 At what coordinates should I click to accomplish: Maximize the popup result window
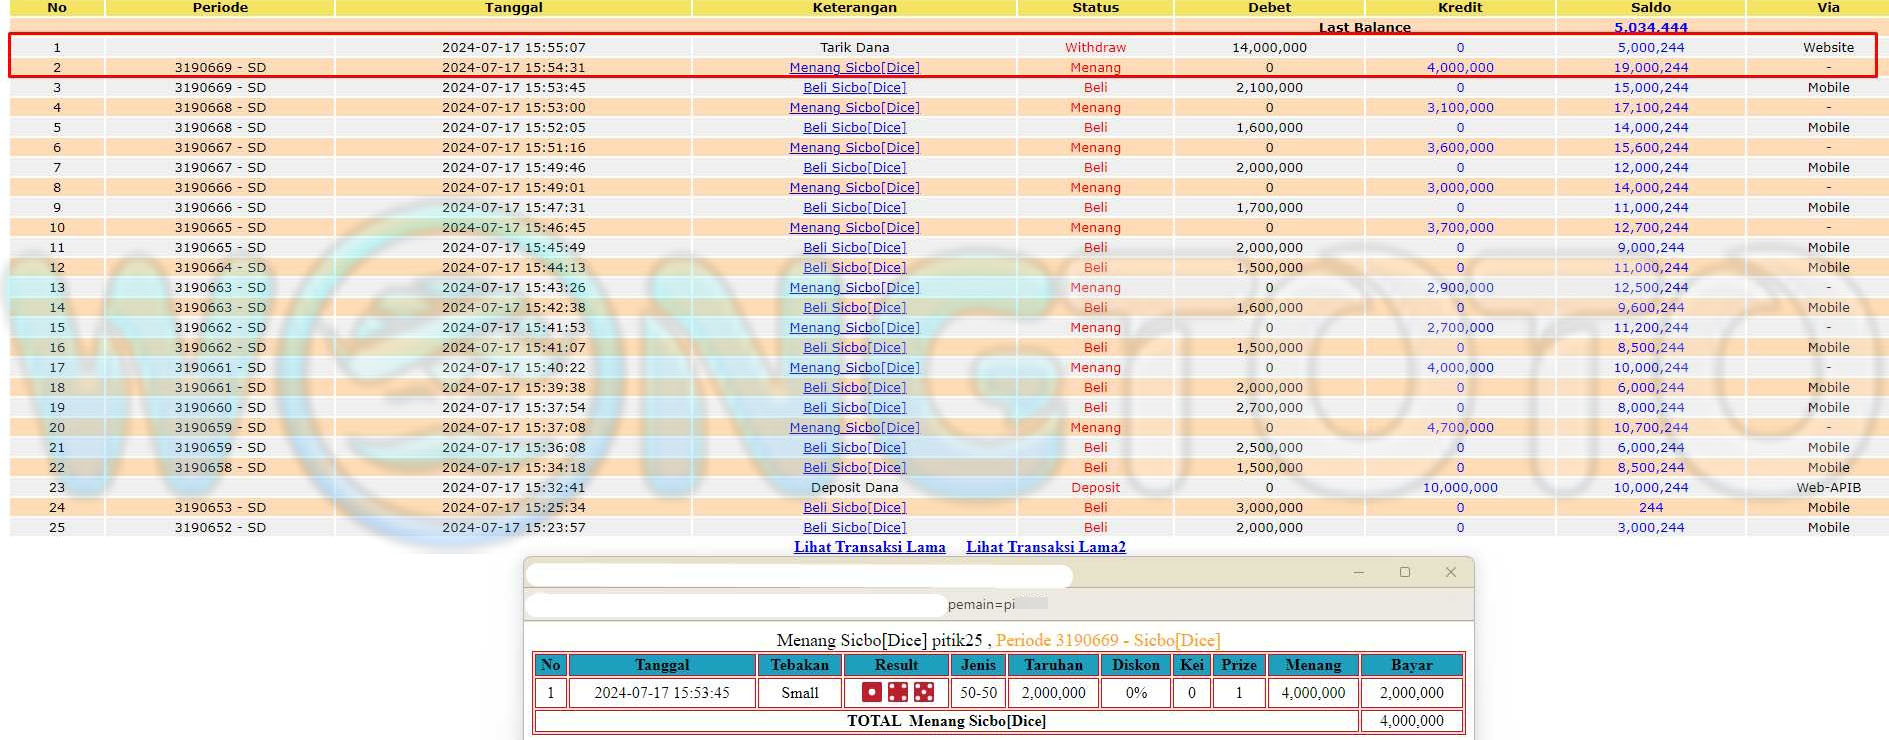1405,572
